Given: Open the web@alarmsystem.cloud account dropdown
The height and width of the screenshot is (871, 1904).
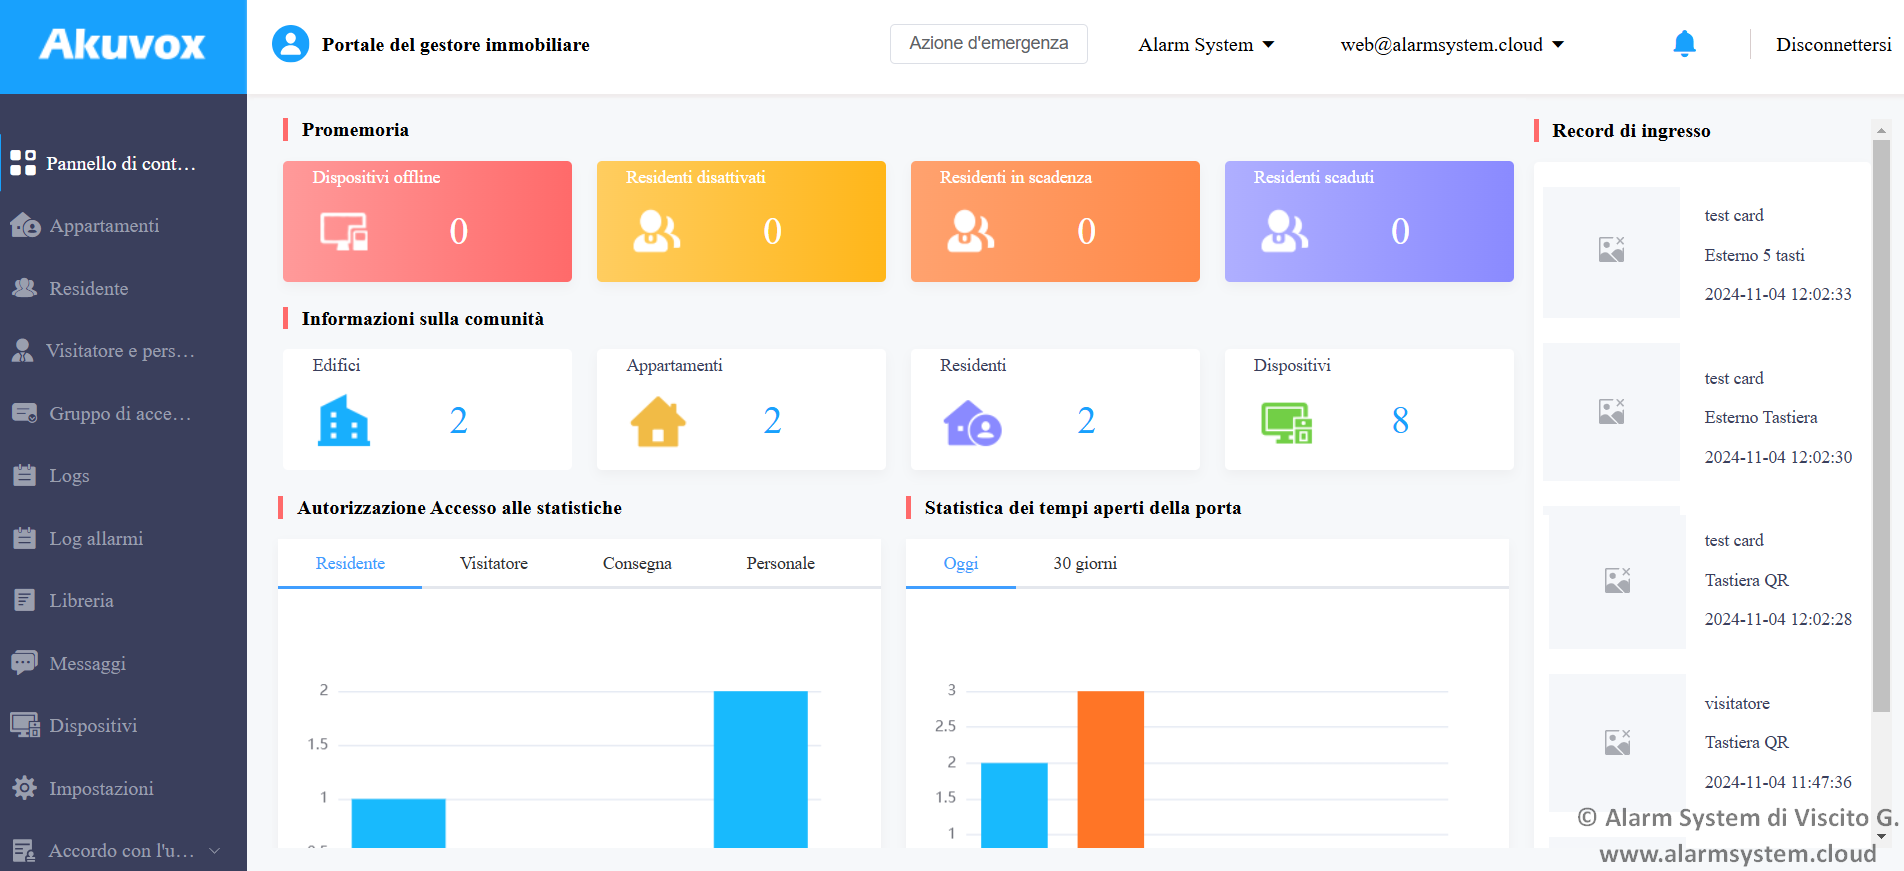Looking at the screenshot, I should pyautogui.click(x=1452, y=44).
